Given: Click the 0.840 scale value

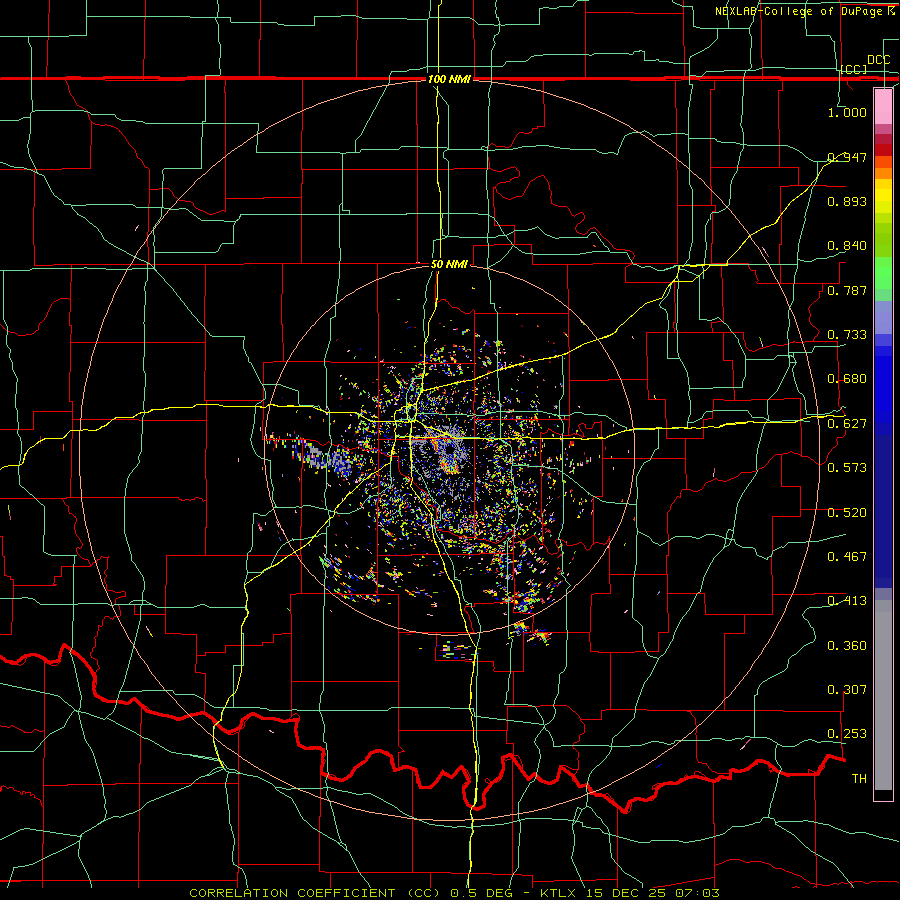Looking at the screenshot, I should click(x=847, y=246).
